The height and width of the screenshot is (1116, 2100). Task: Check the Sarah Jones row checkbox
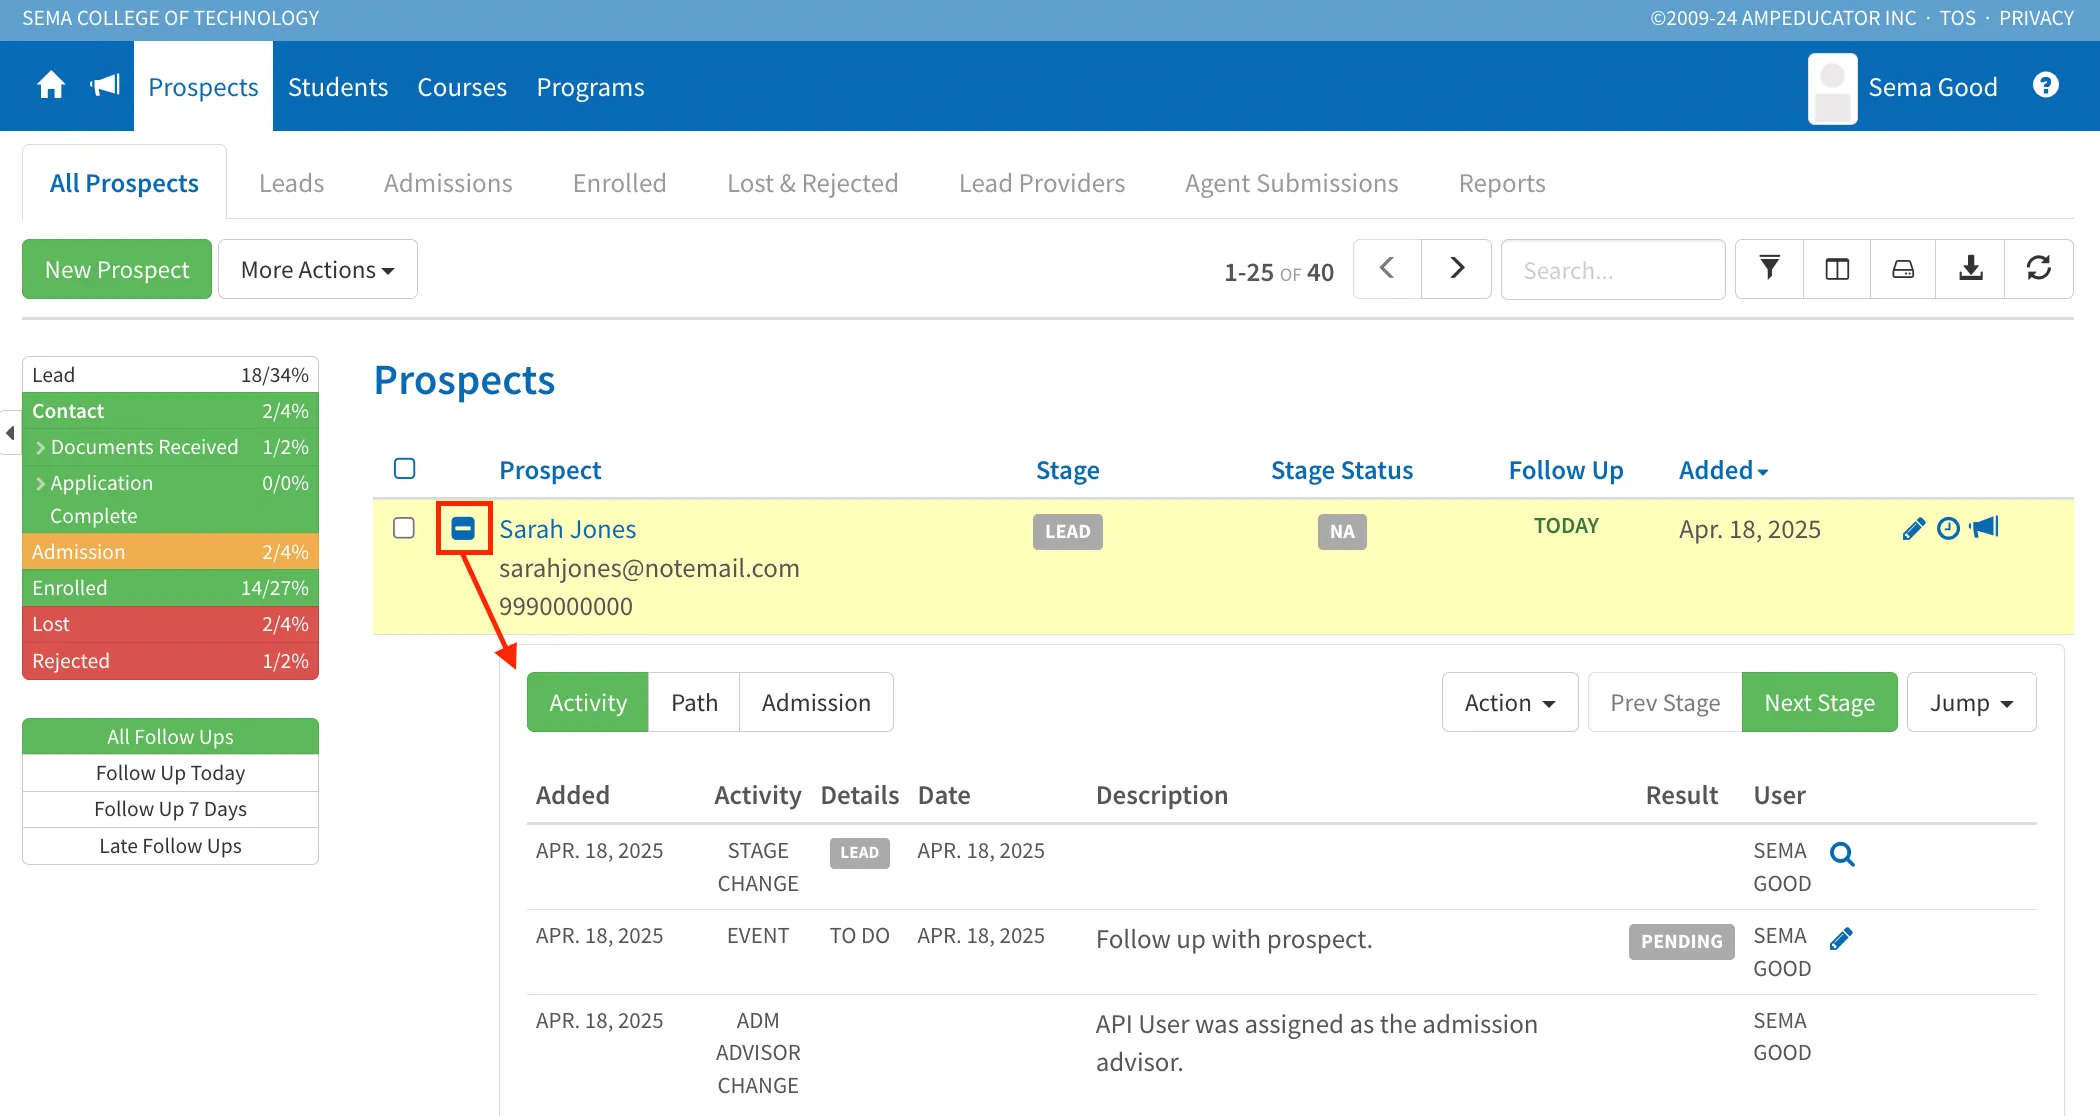coord(404,527)
